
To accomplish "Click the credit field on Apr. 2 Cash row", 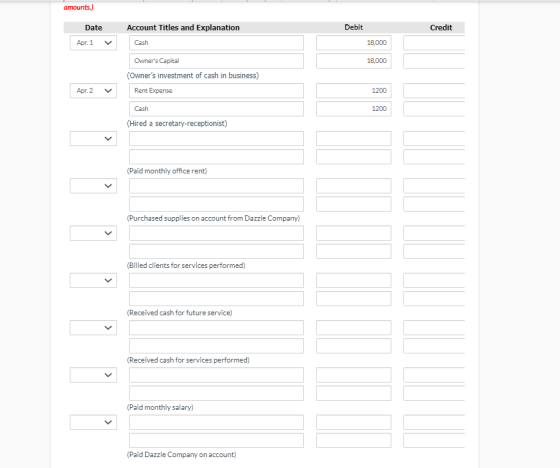I will click(x=434, y=109).
